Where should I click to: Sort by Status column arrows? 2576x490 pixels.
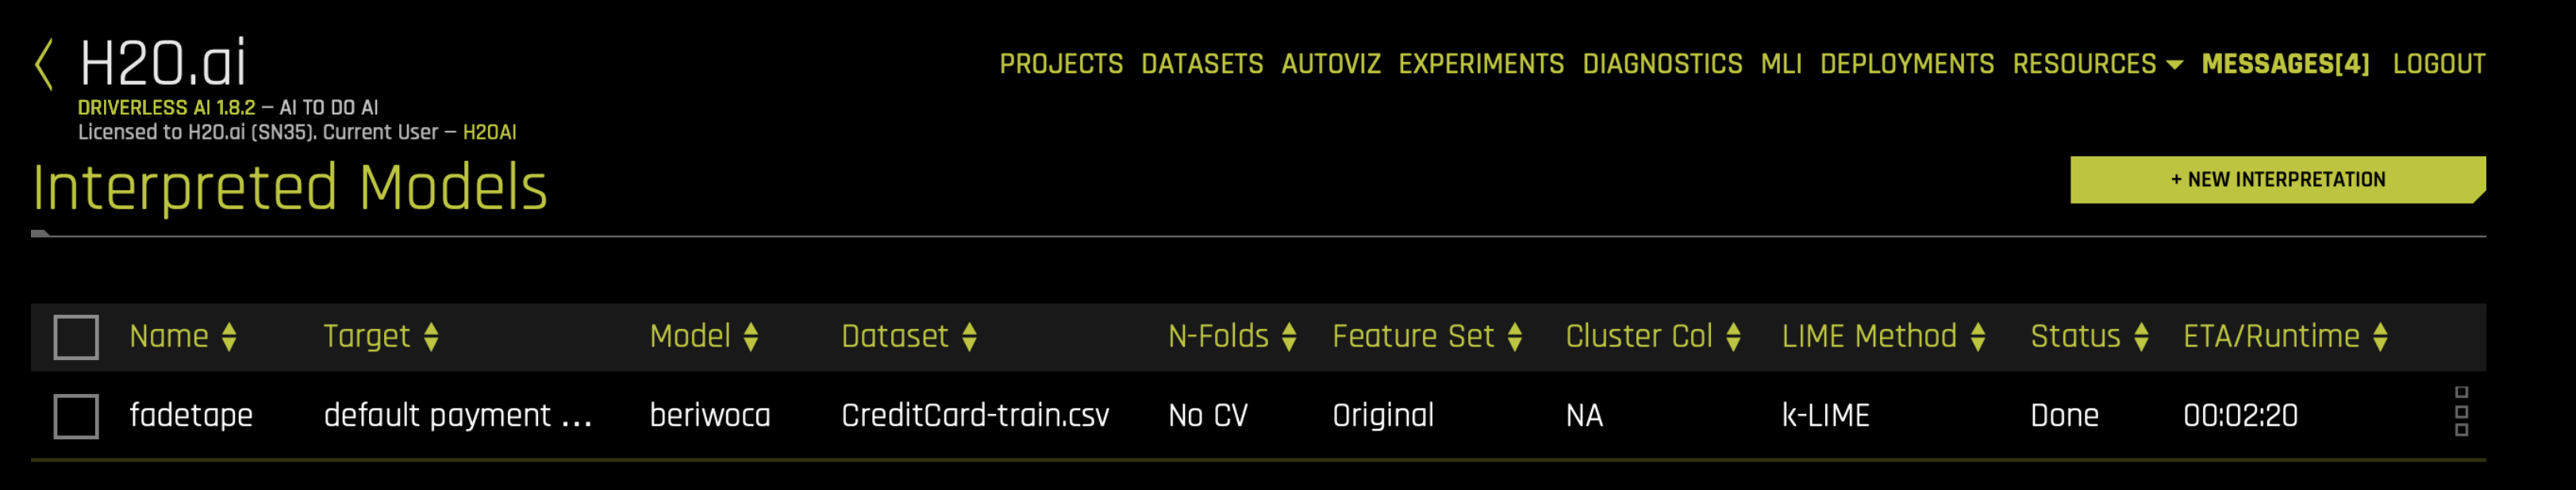2141,337
